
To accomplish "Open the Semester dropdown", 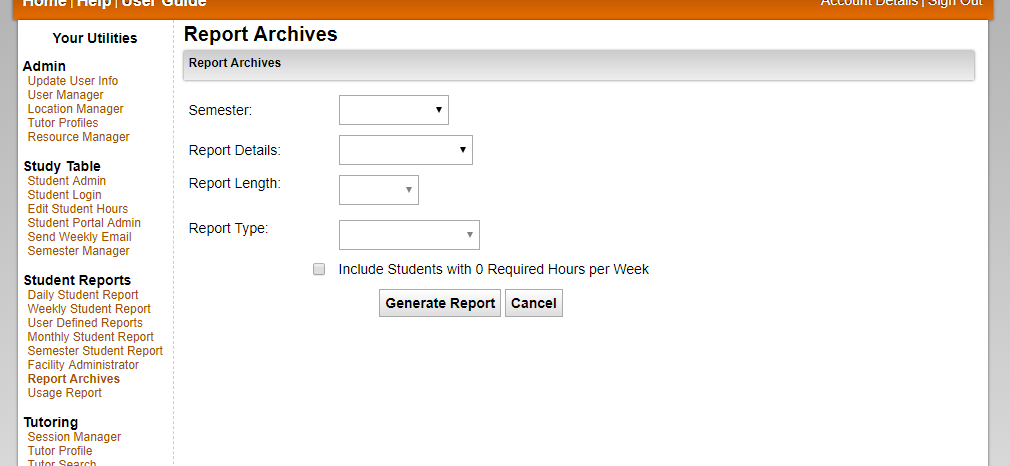I will click(x=394, y=110).
